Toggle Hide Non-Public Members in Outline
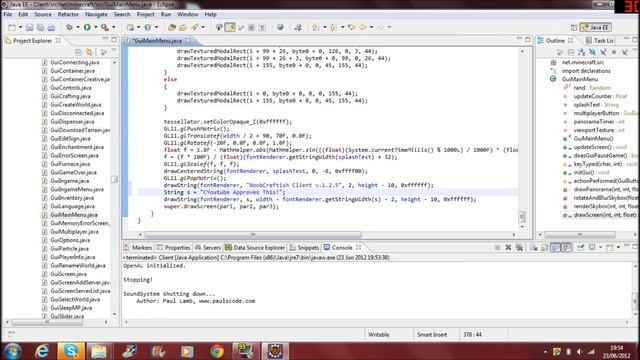640x360 pixels. tap(614, 52)
